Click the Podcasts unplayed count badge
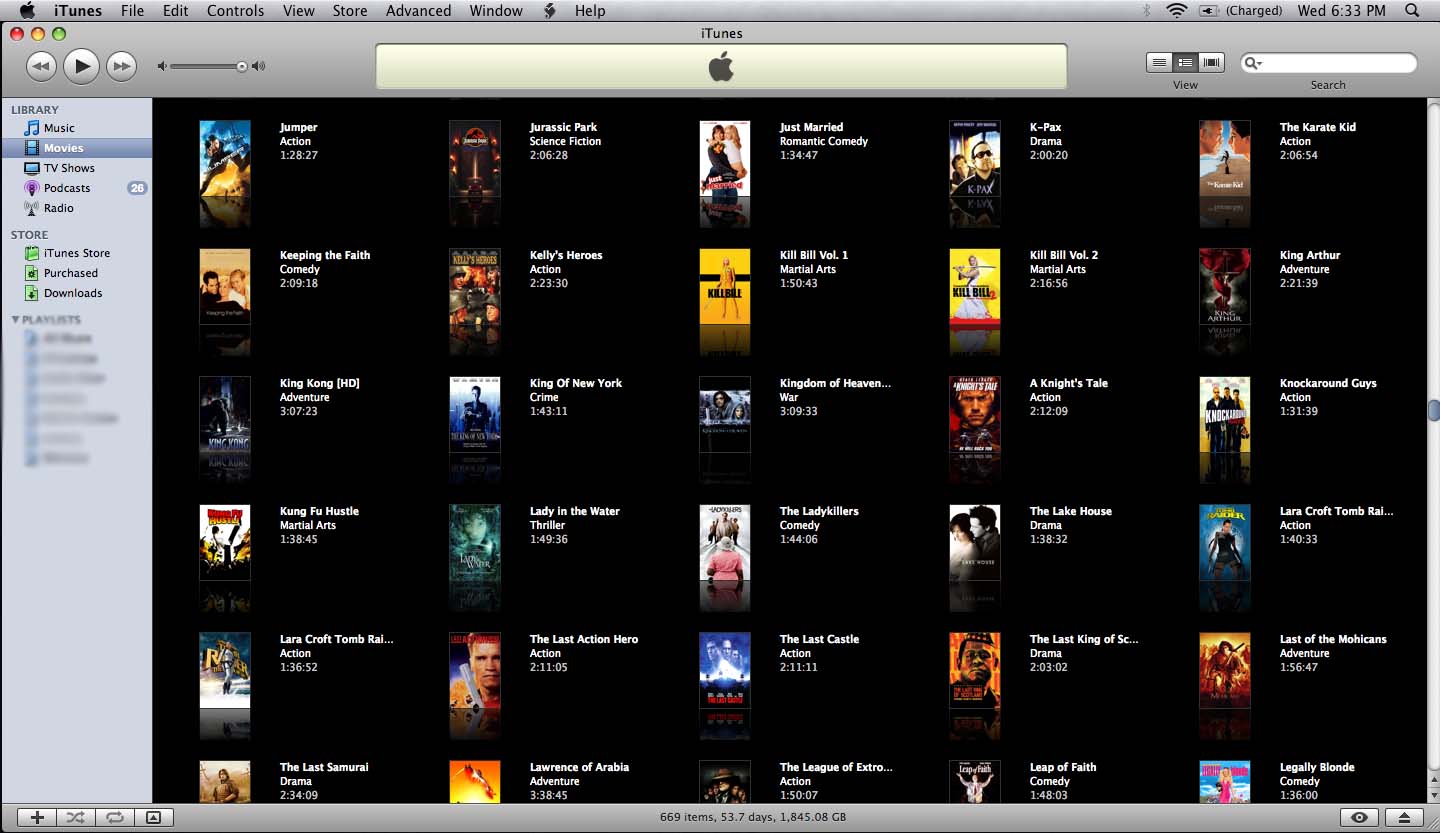Image resolution: width=1440 pixels, height=833 pixels. (137, 188)
